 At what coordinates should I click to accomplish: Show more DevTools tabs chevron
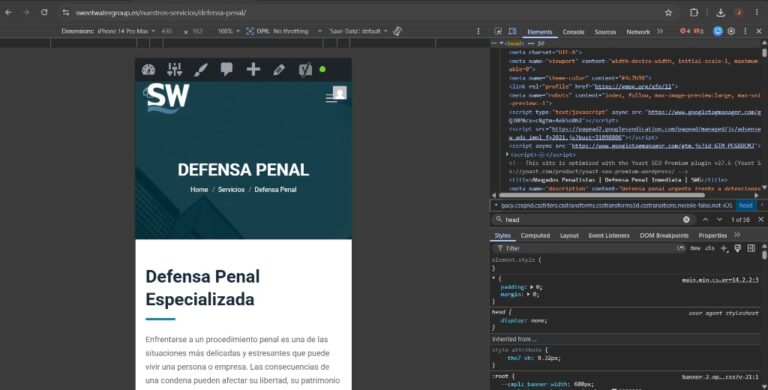coord(660,31)
